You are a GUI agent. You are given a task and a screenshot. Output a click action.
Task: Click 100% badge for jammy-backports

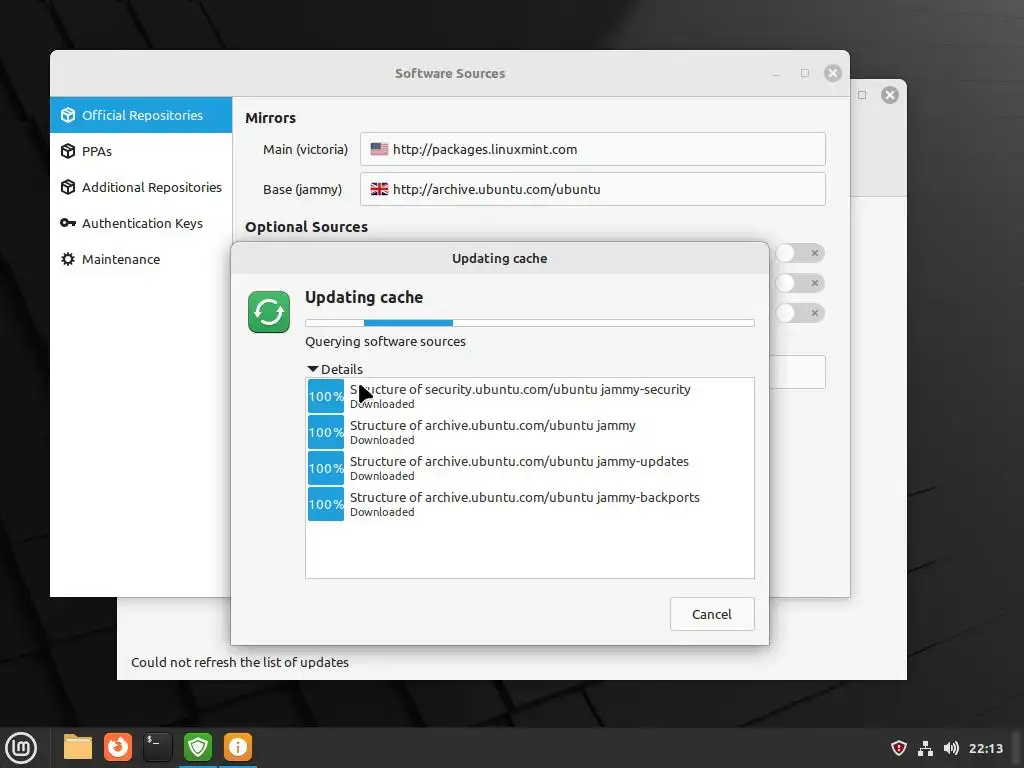tap(326, 504)
